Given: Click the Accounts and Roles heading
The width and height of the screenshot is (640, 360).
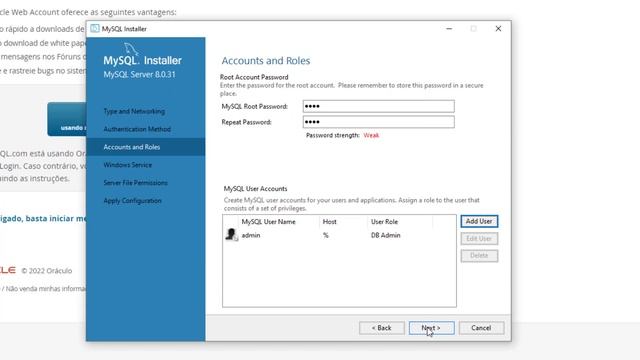Looking at the screenshot, I should (266, 61).
